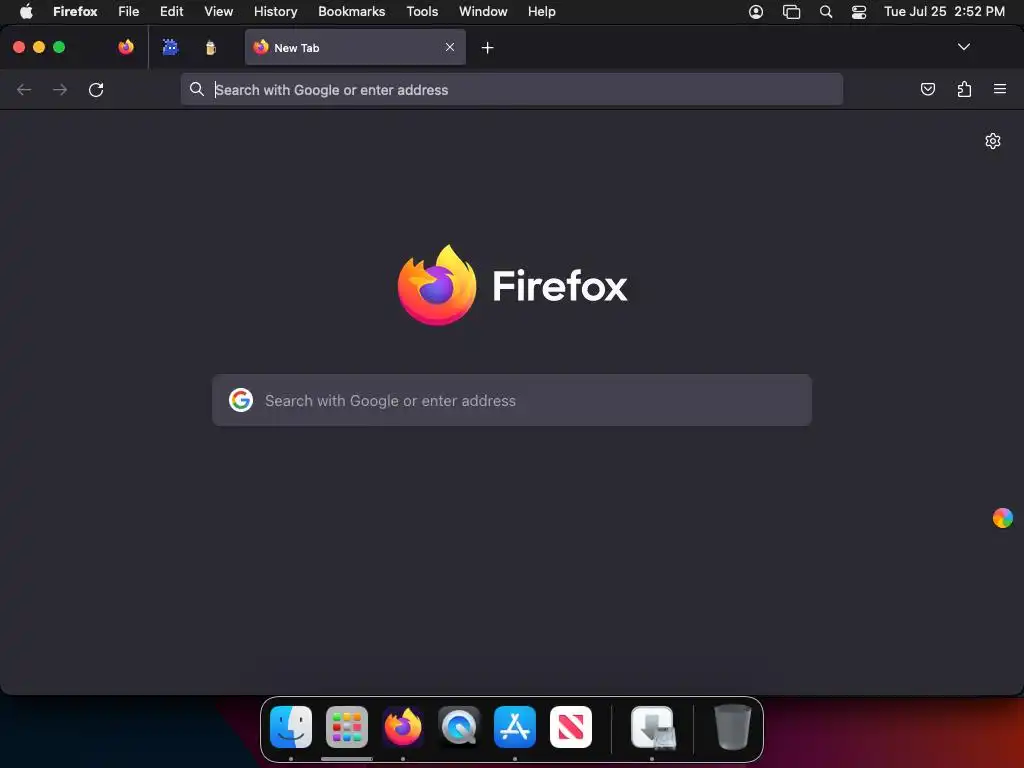Close the New Tab tab

[450, 47]
